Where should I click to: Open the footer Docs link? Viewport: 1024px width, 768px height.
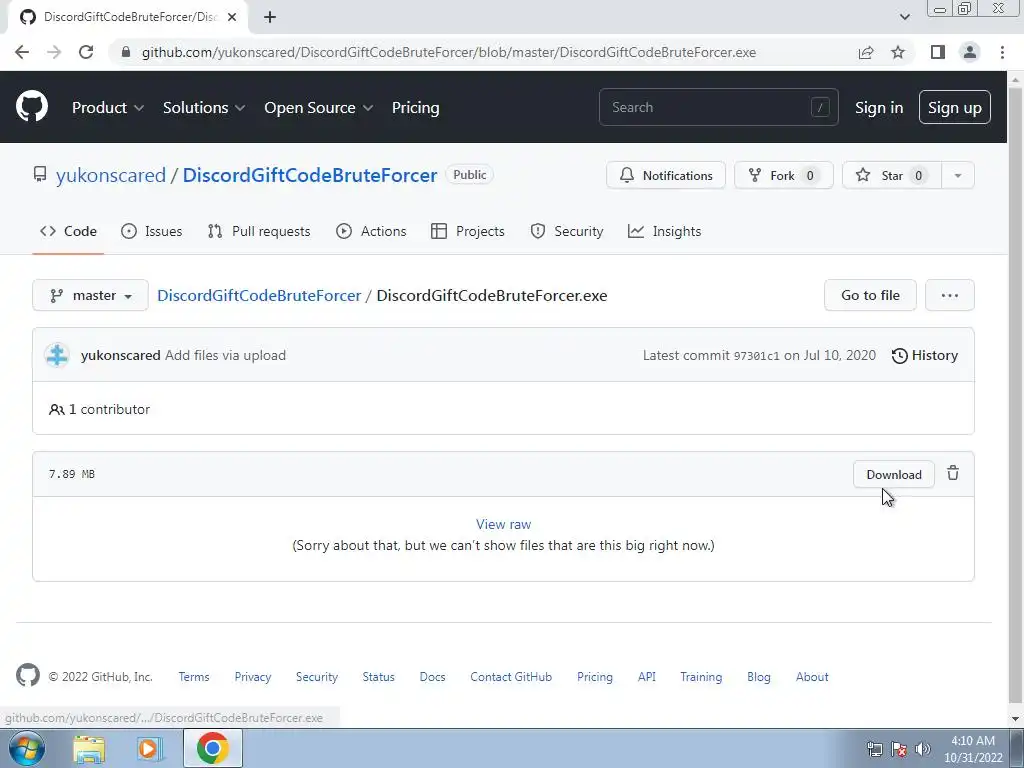[432, 677]
